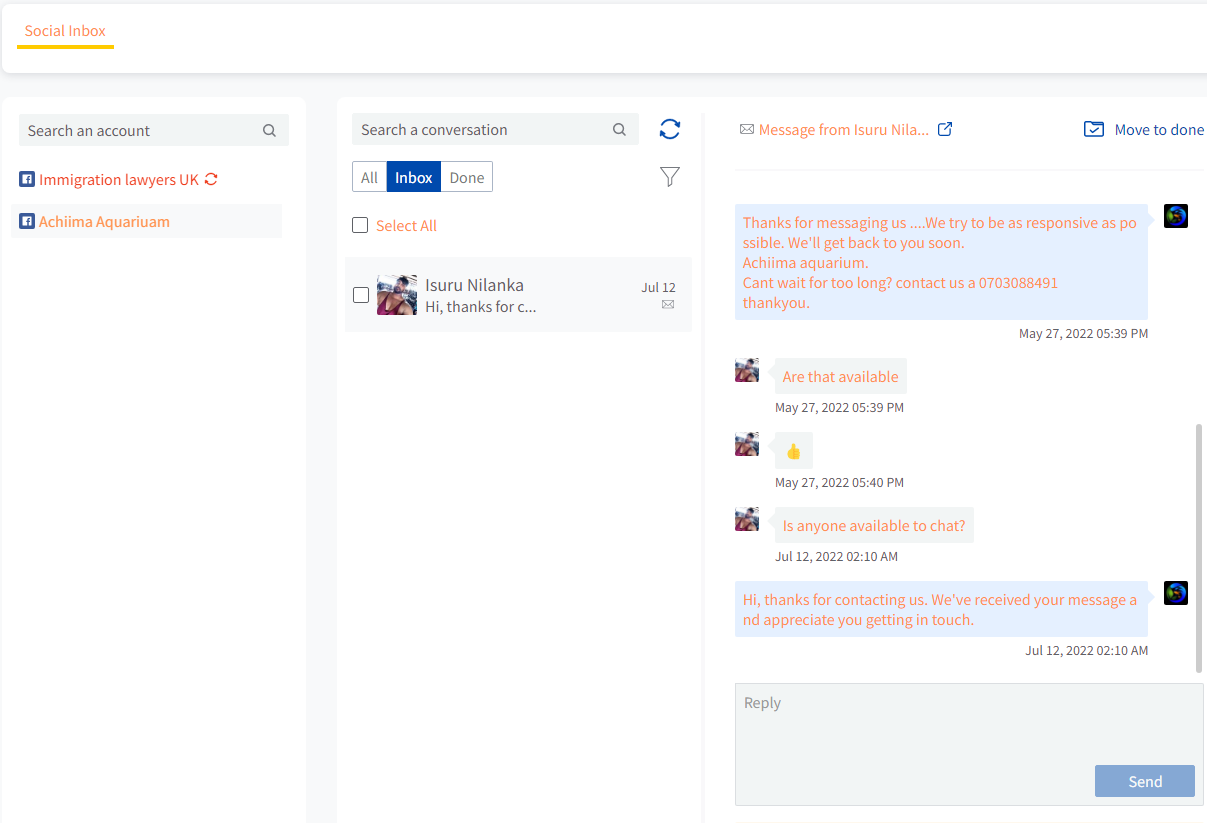Click the refresh conversations icon
Screen dimensions: 1207x823
tap(670, 129)
